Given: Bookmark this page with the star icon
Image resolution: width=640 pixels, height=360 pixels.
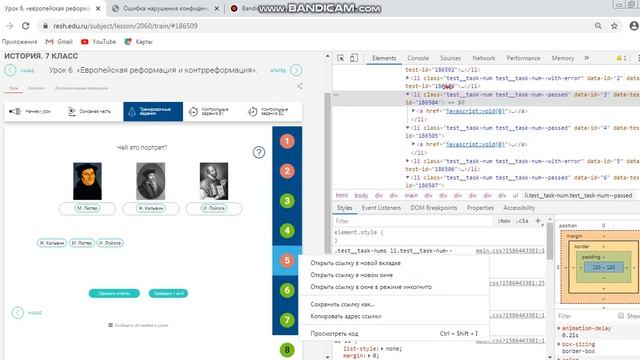Looking at the screenshot, I should coord(614,26).
